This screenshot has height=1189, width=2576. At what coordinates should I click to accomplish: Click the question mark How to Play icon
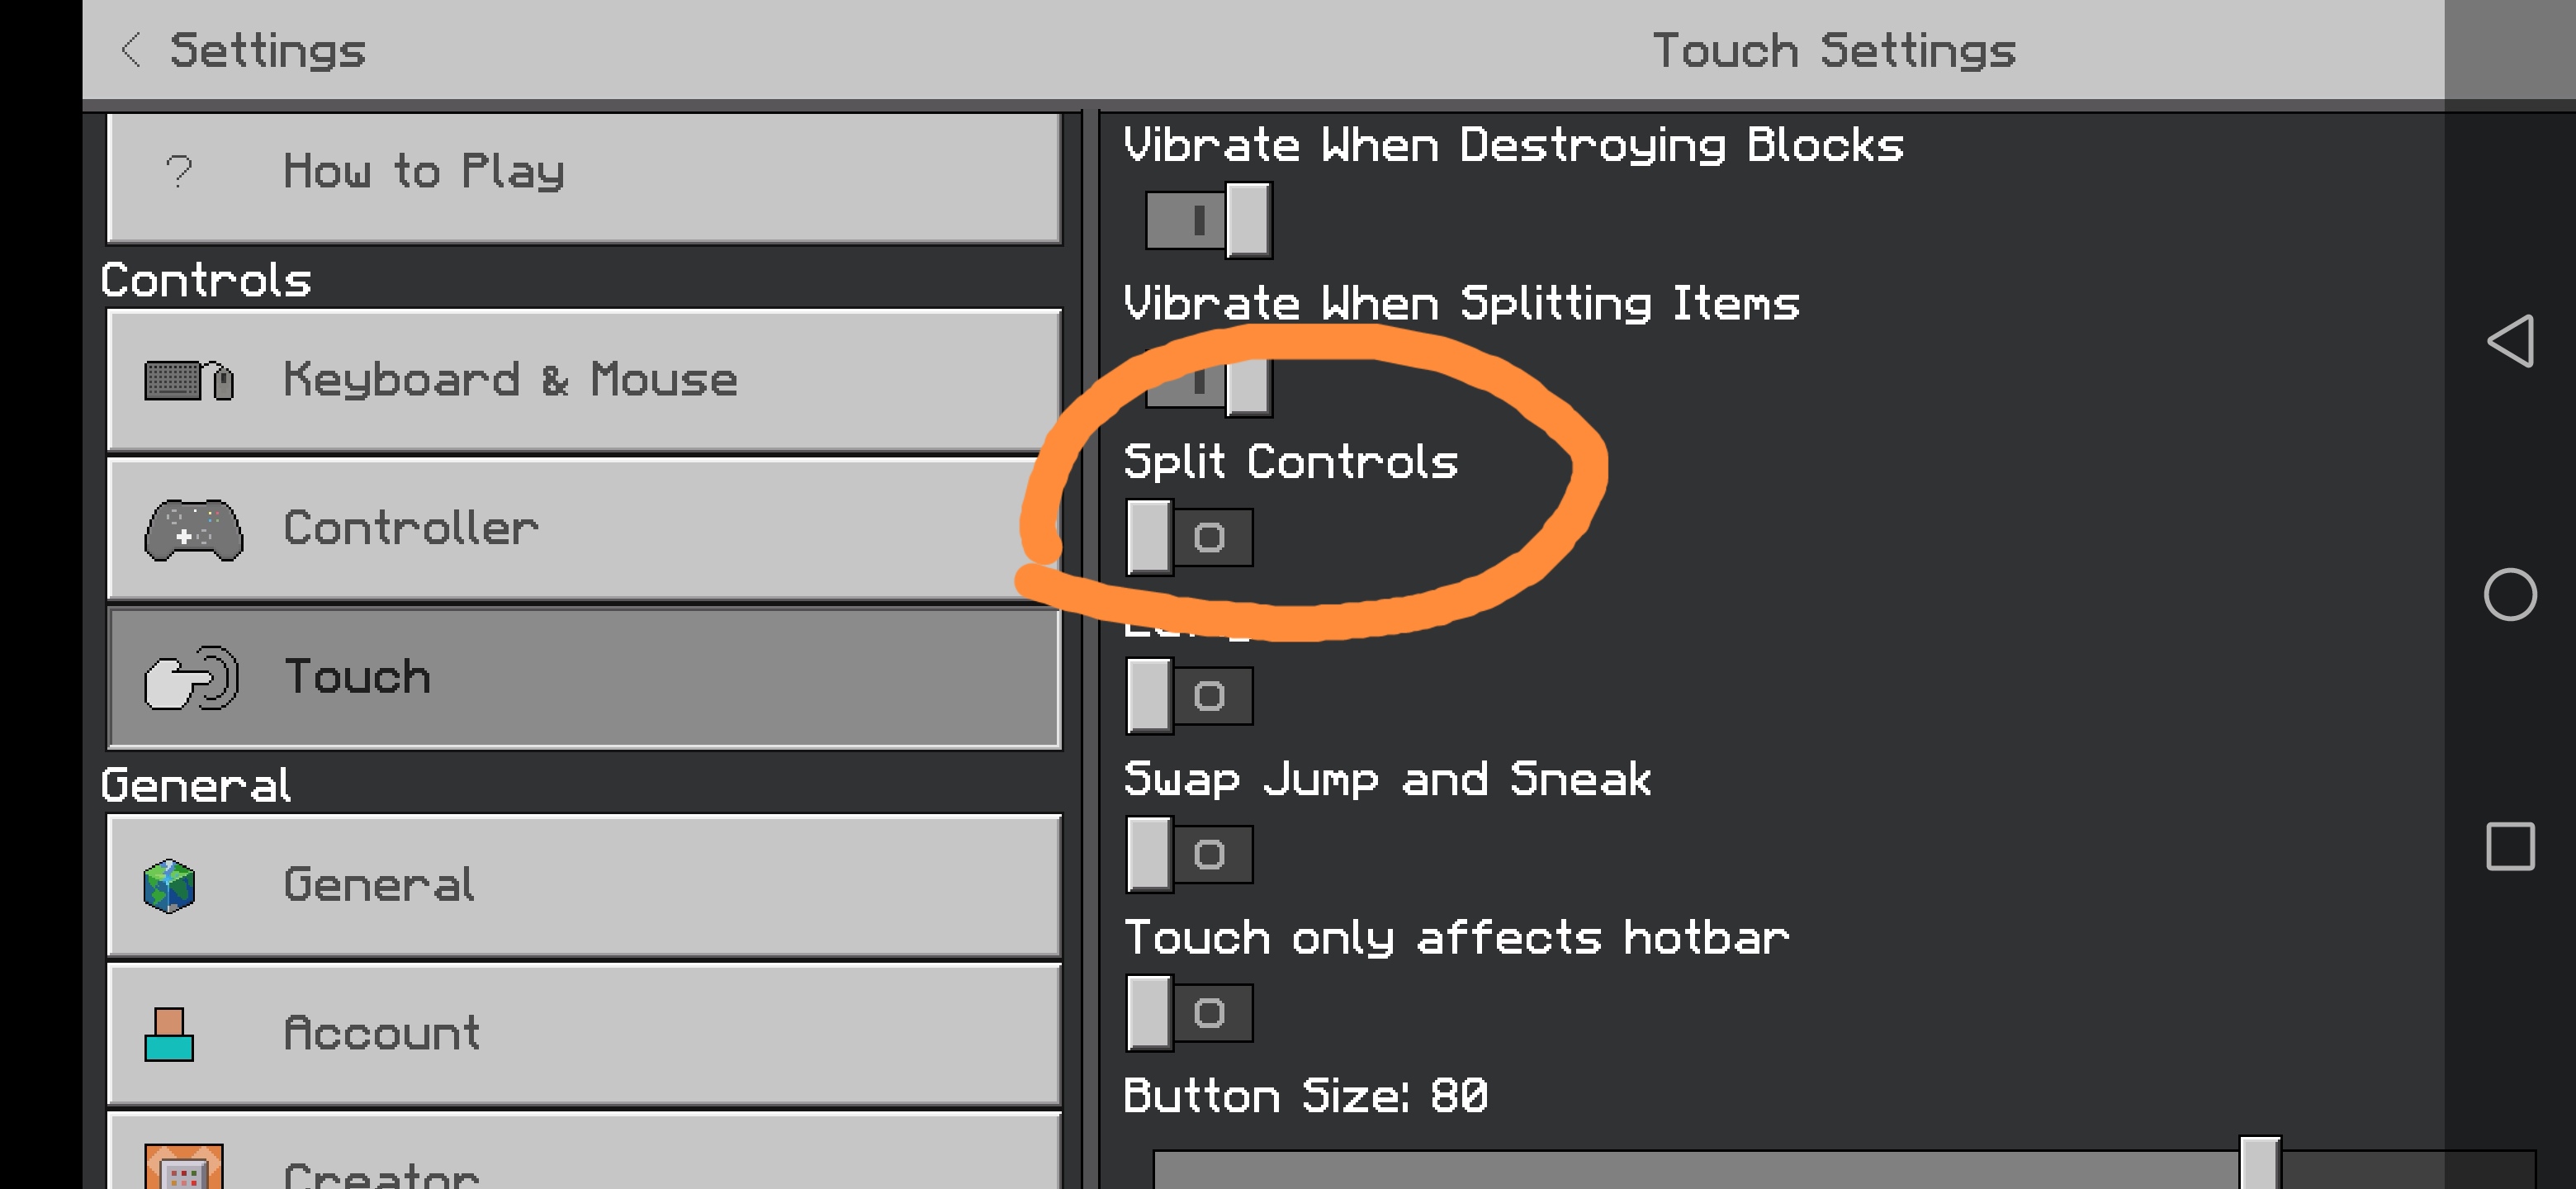[179, 172]
